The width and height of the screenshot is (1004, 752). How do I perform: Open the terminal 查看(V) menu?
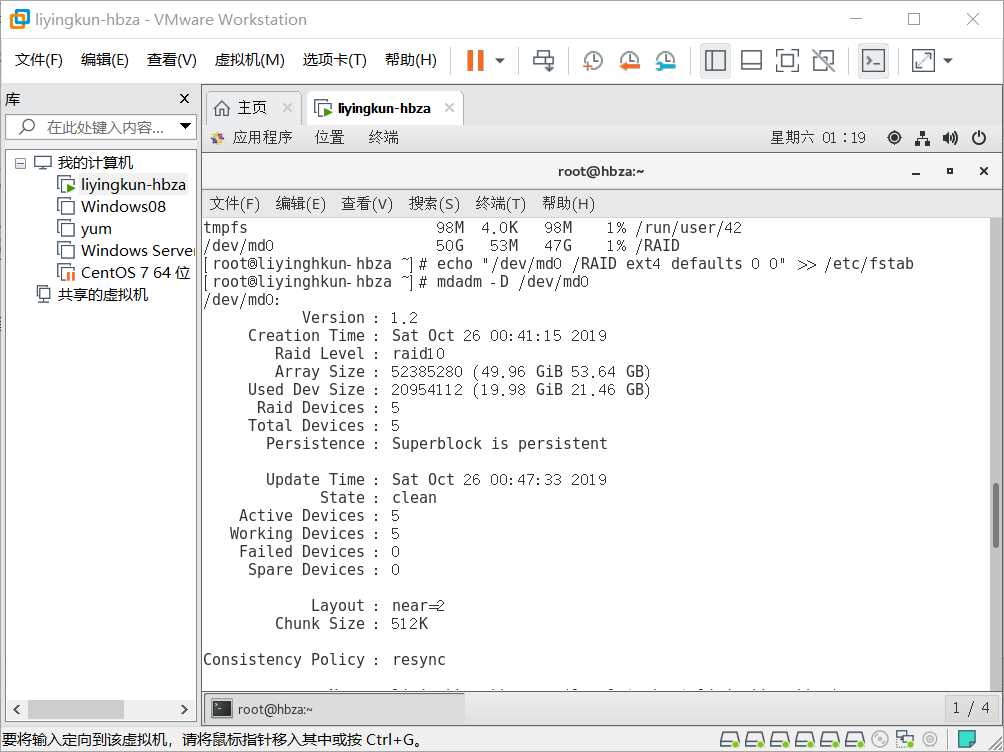coord(366,204)
